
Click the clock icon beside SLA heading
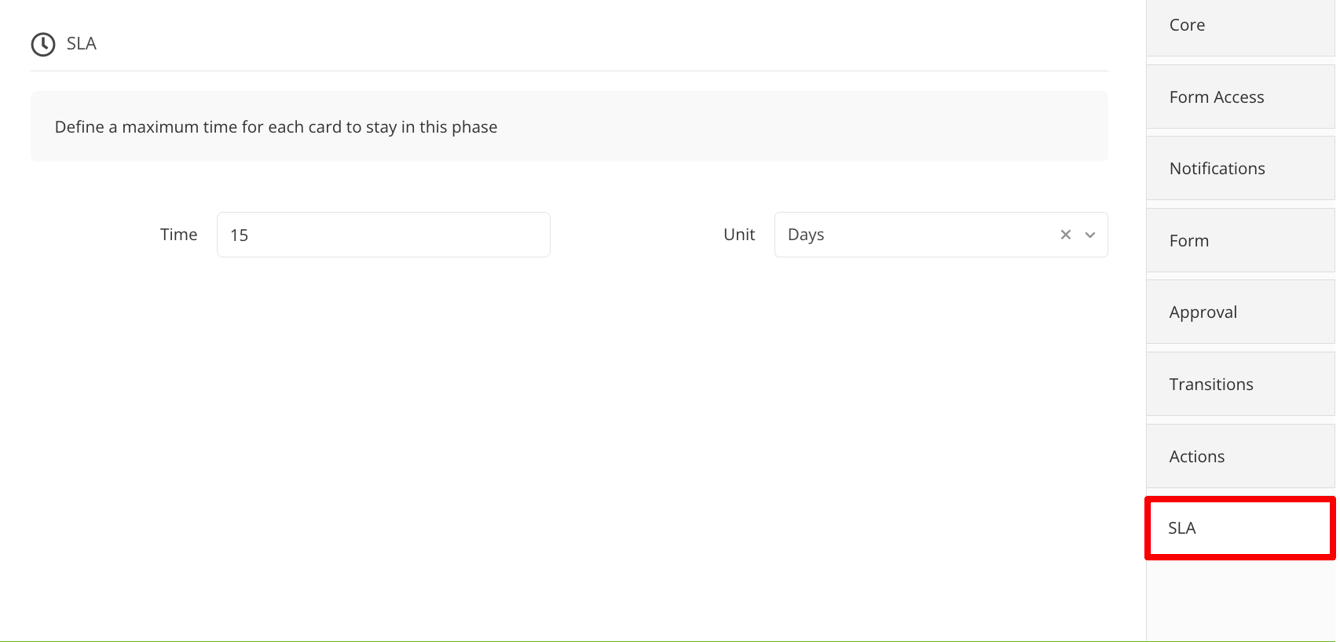(x=43, y=44)
